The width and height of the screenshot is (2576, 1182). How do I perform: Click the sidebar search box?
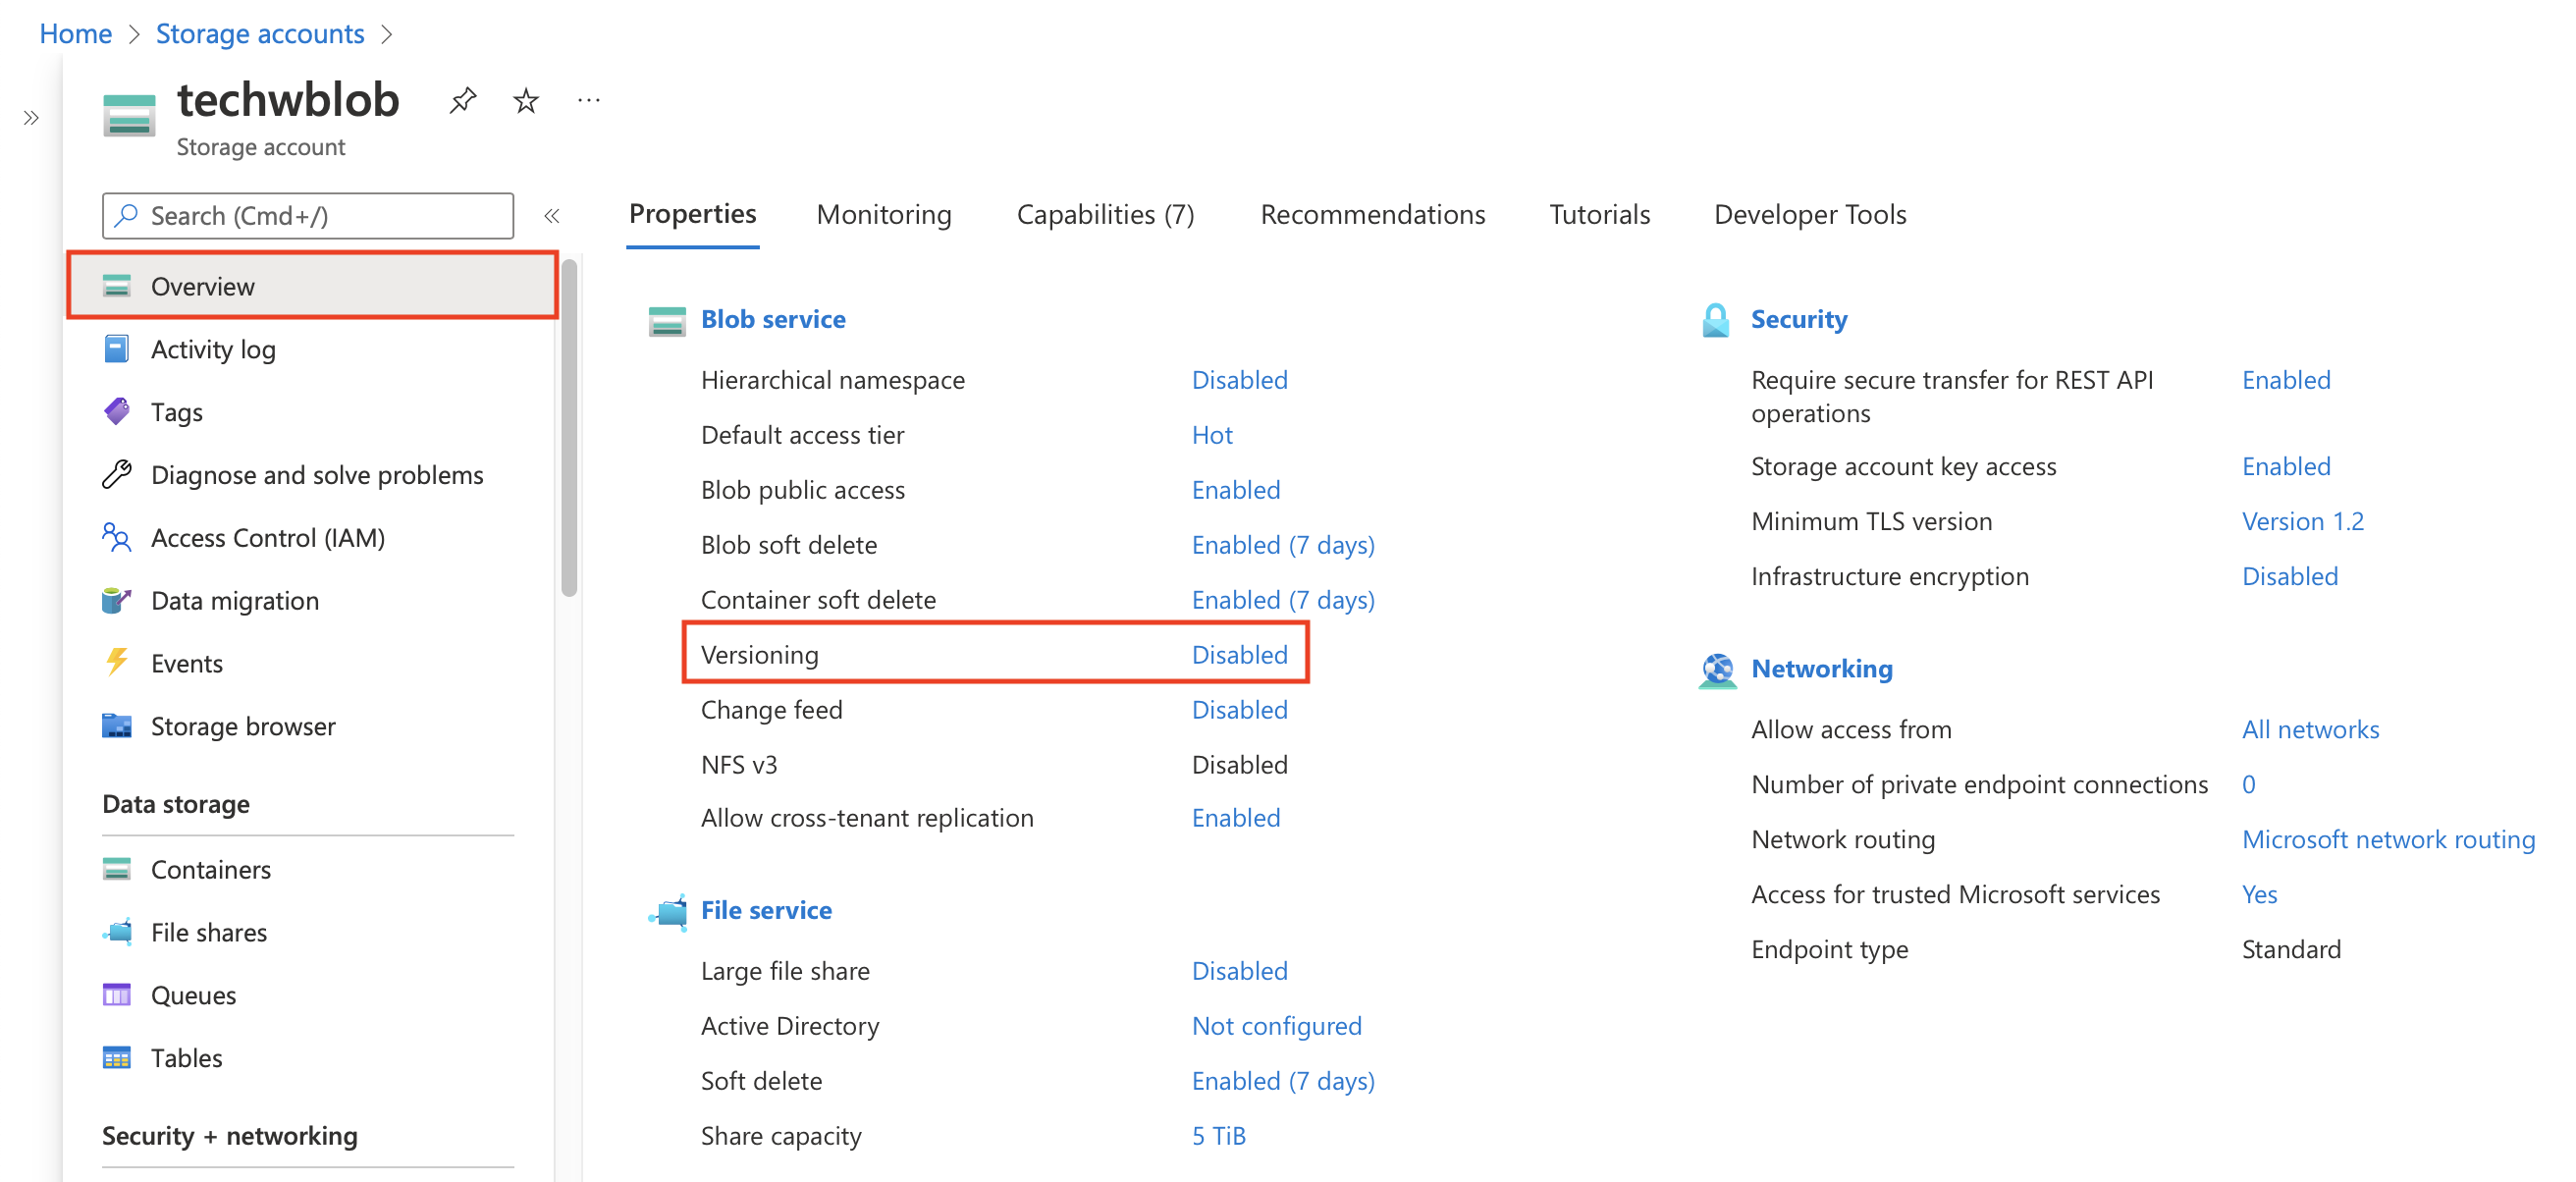(x=308, y=216)
